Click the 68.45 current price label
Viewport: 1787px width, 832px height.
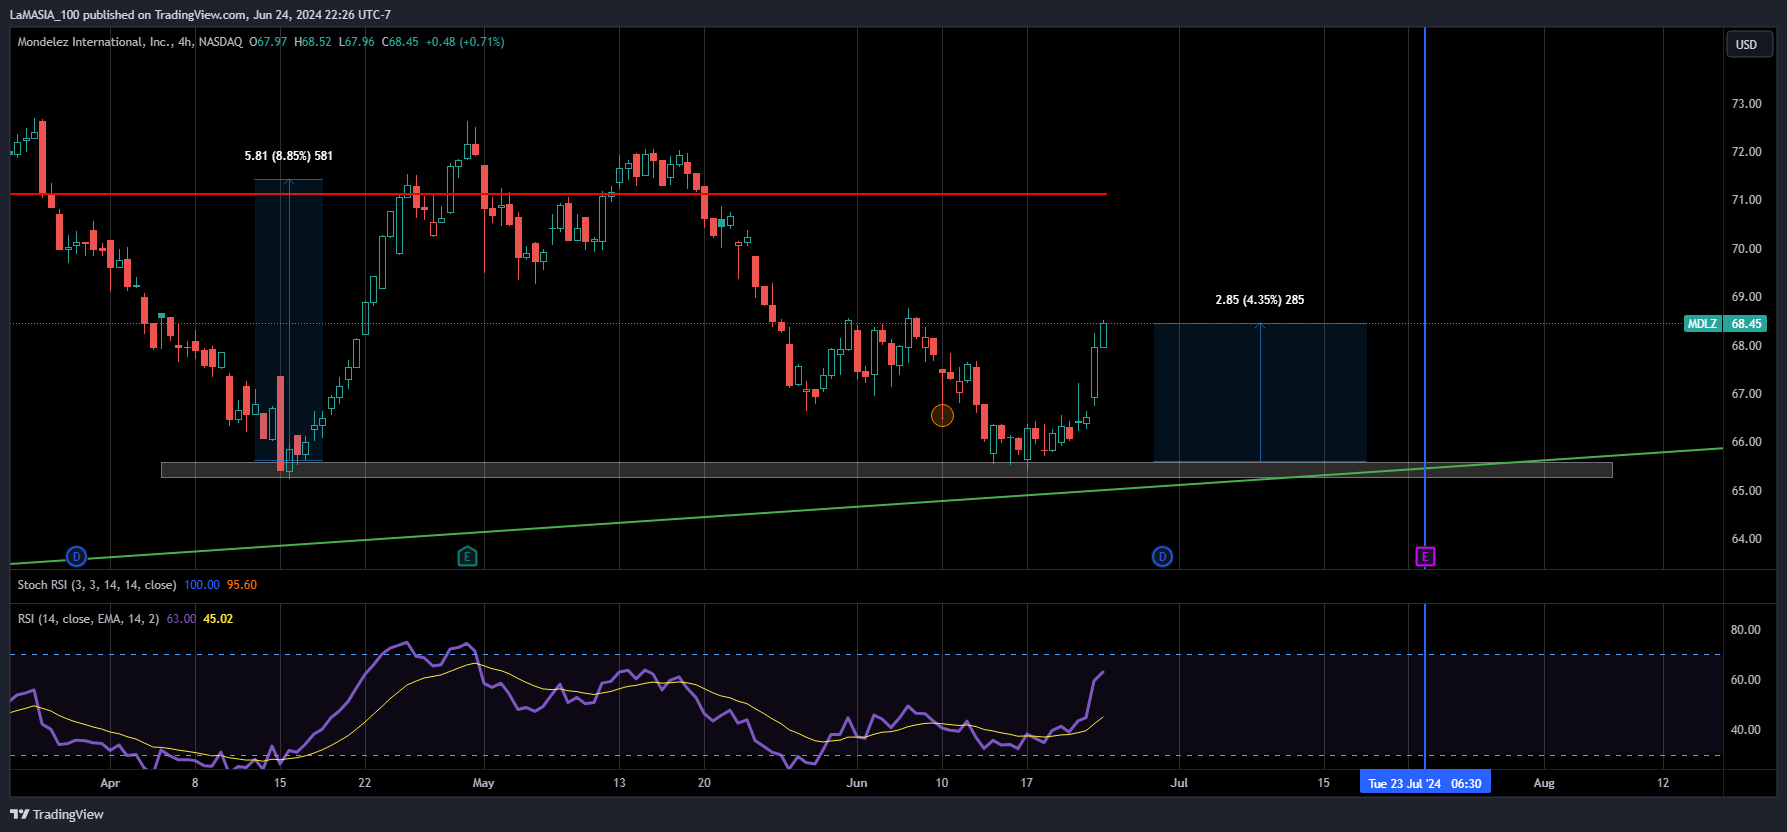click(1746, 323)
